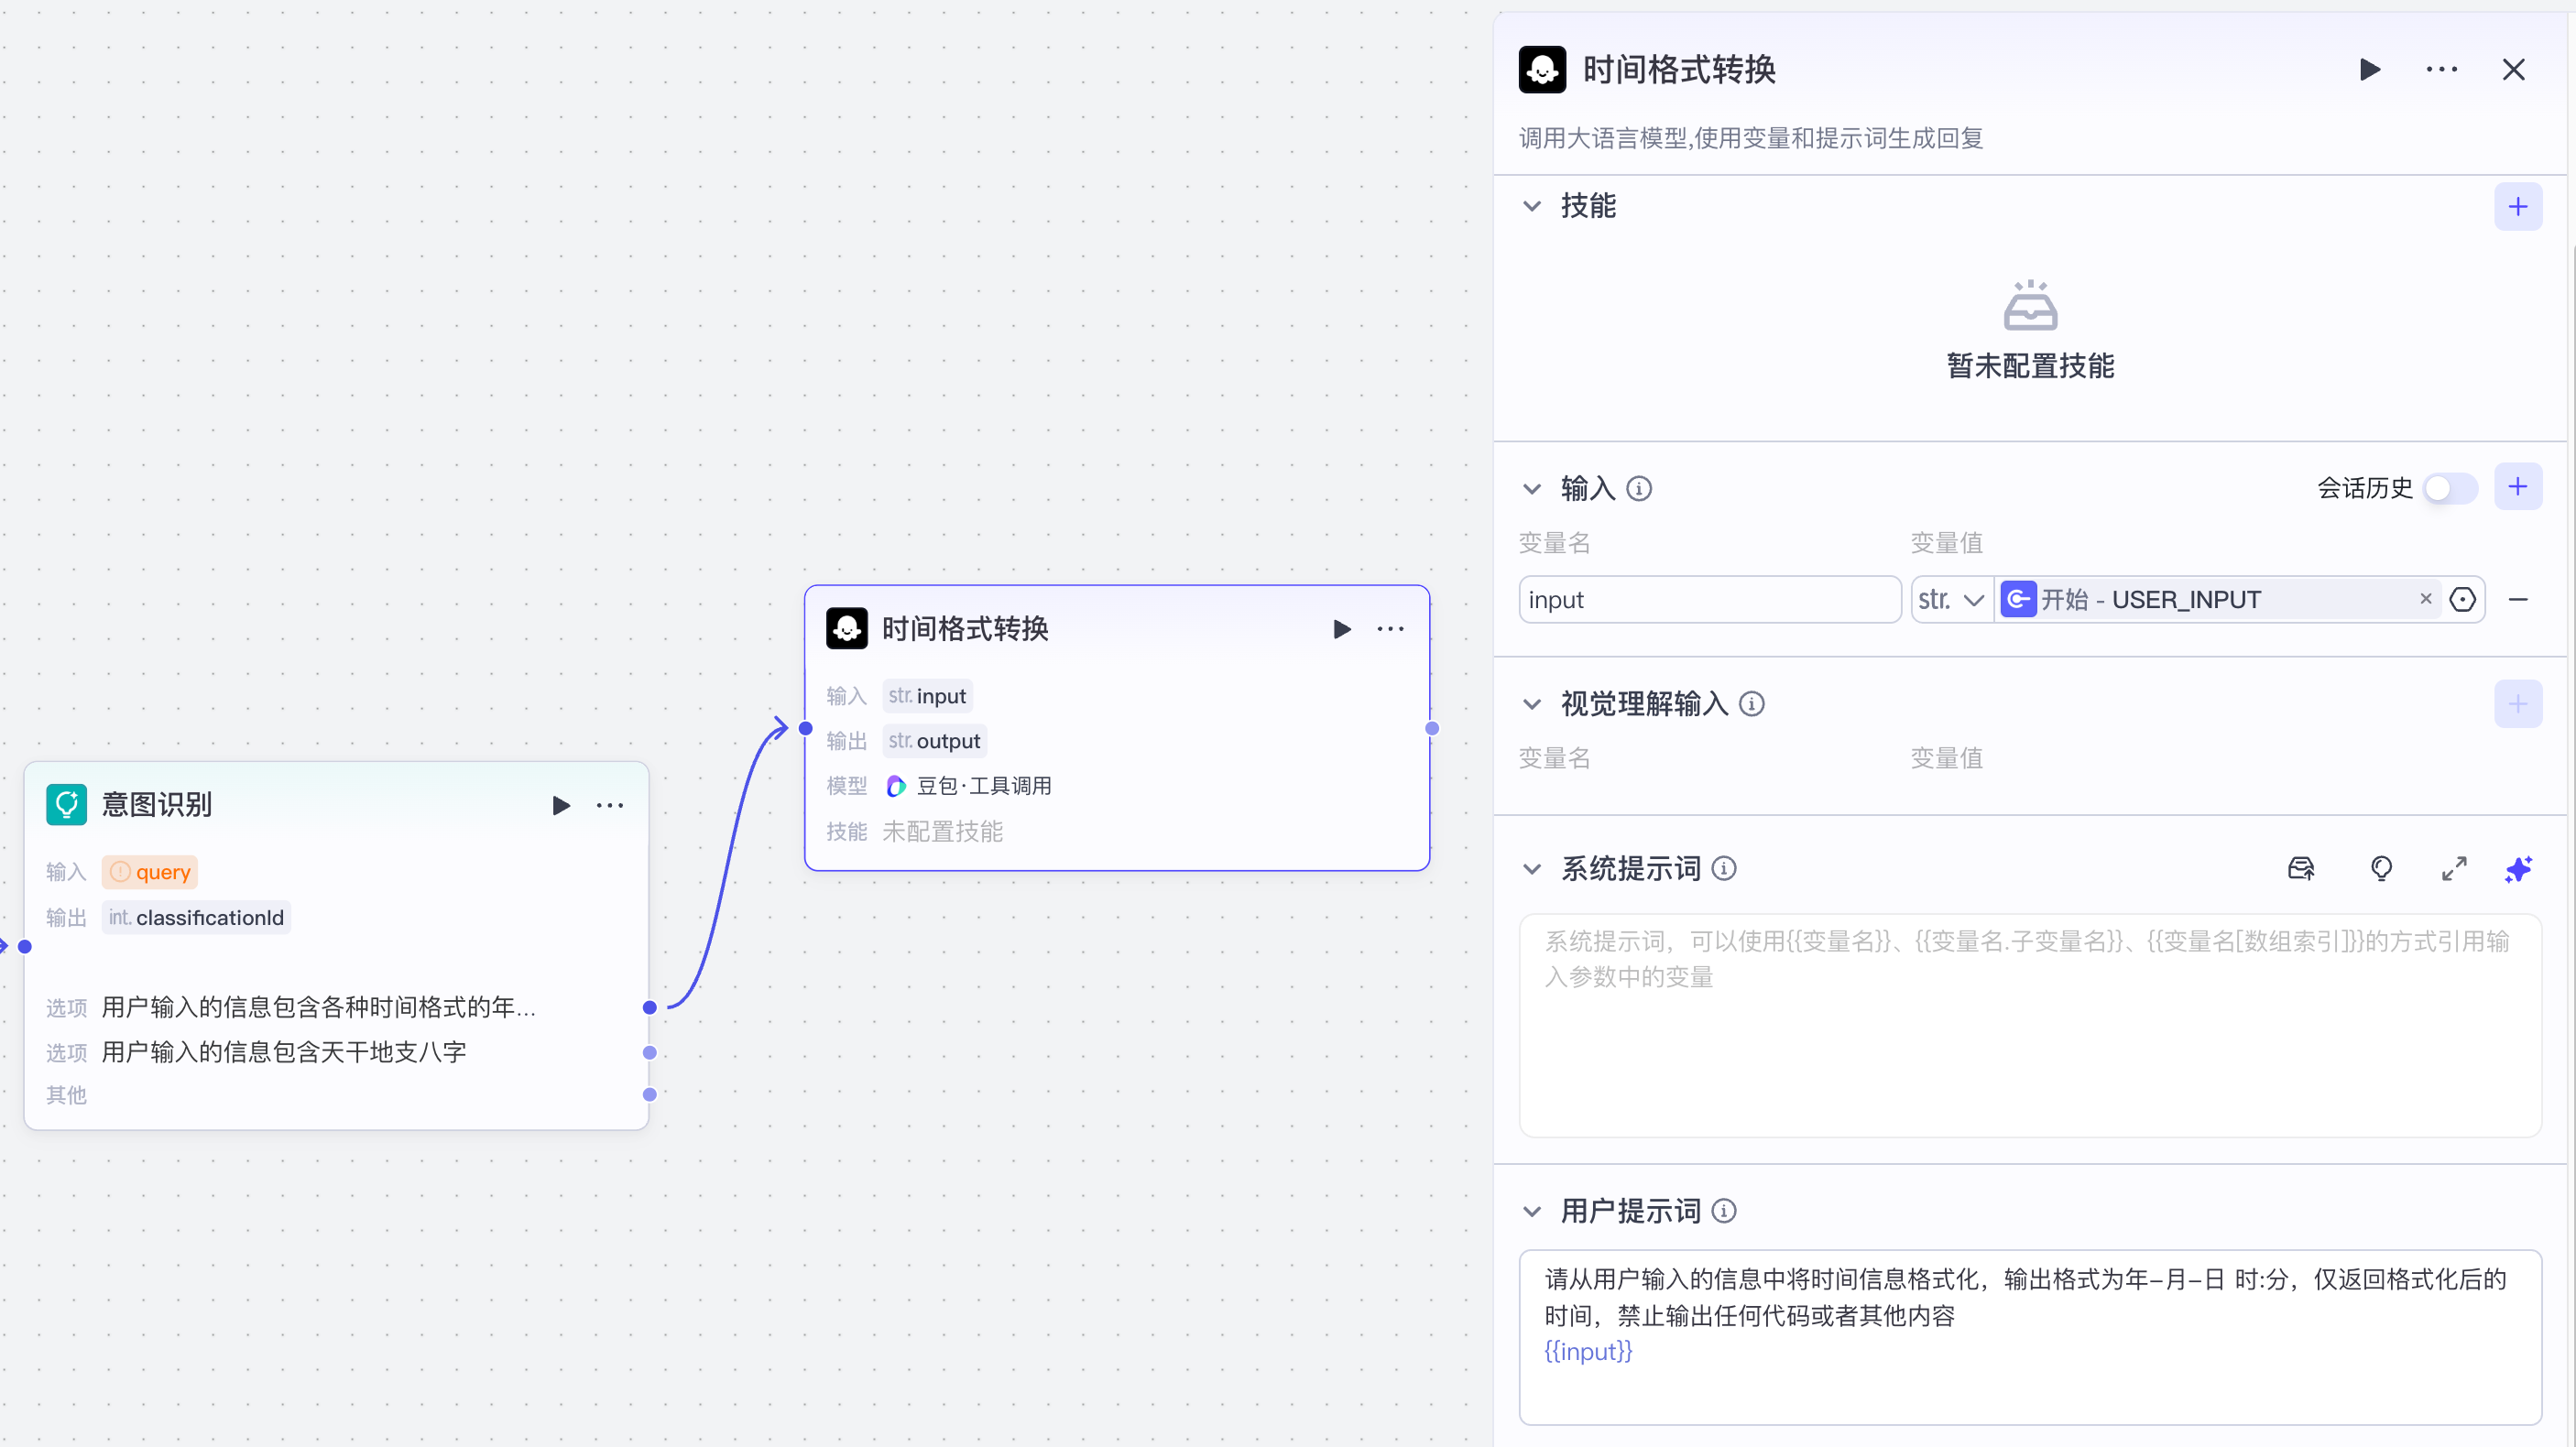Run the 意图识别 node on the canvas
The width and height of the screenshot is (2576, 1447).
560,805
